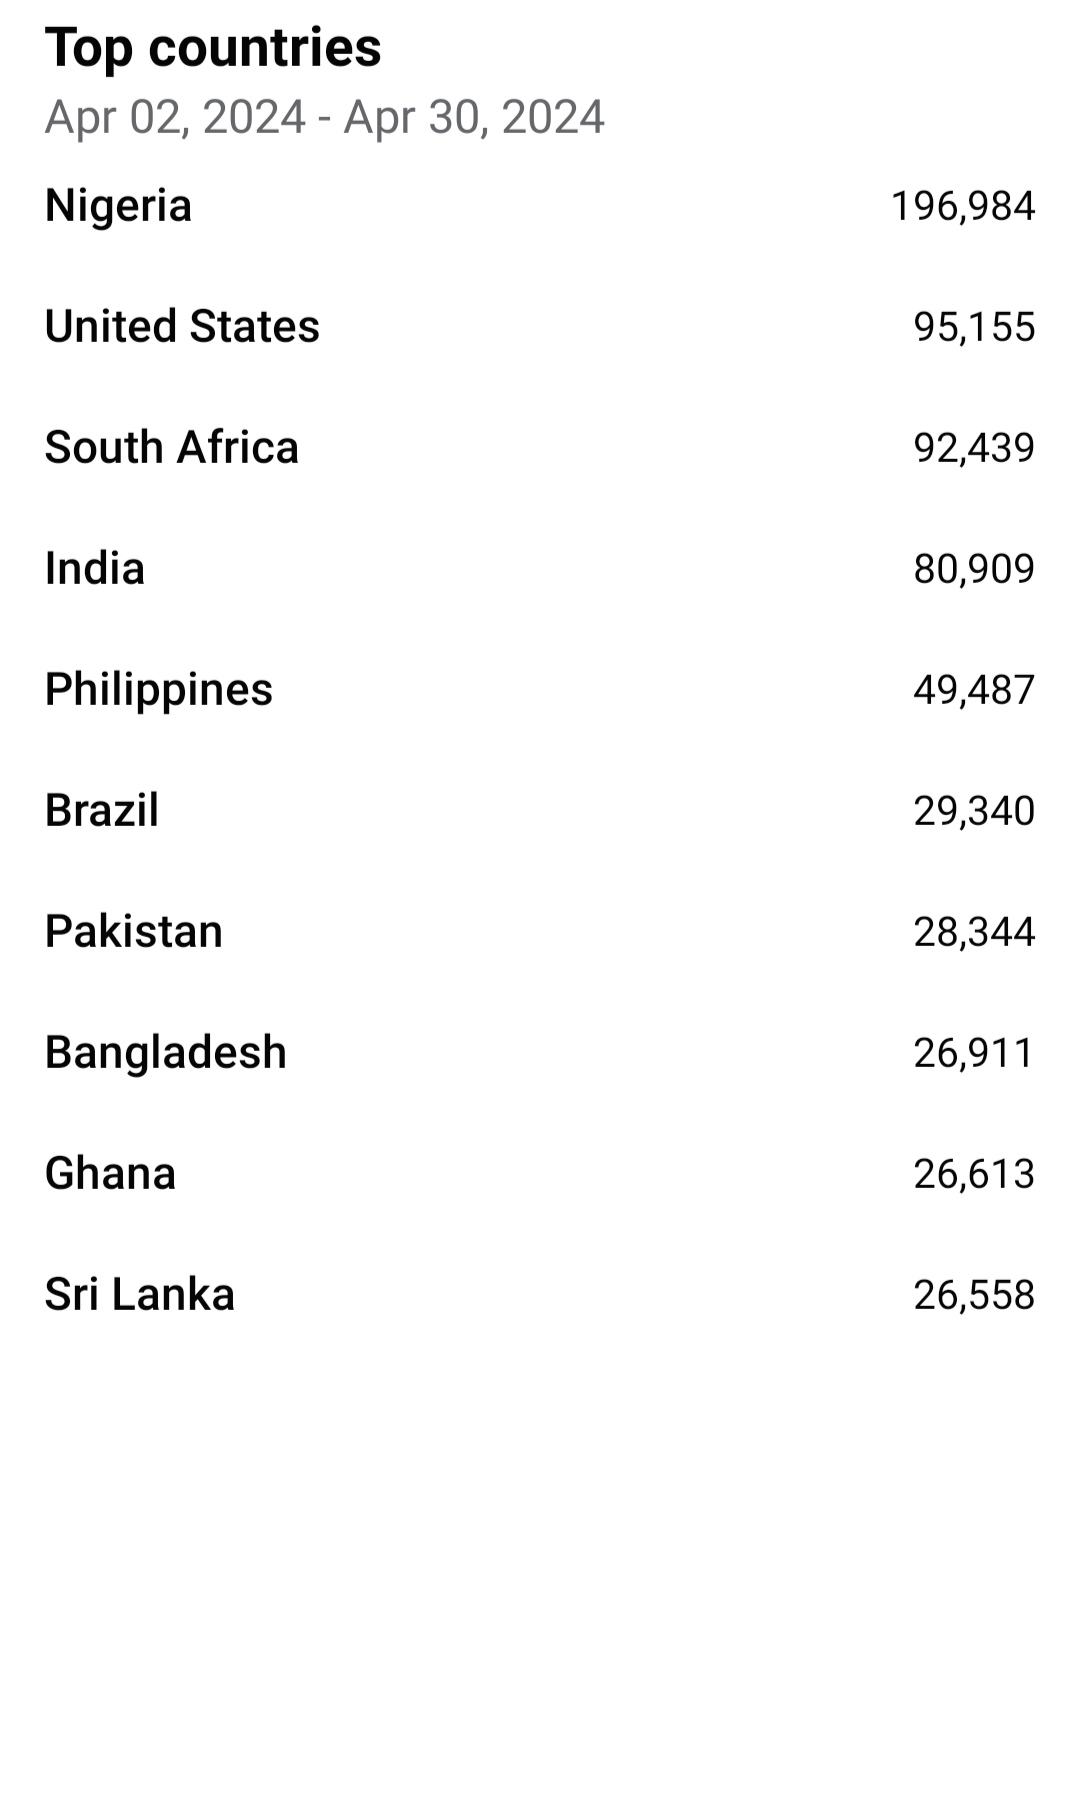Select Sri Lanka in the list
Viewport: 1080px width, 1808px height.
click(x=540, y=1295)
